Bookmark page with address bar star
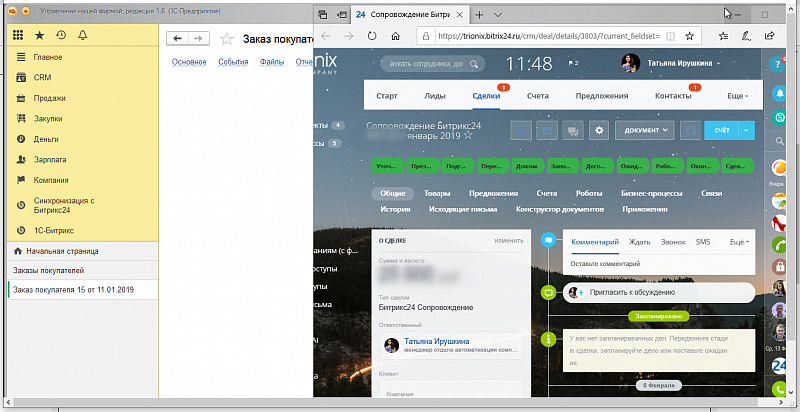800x412 pixels. click(689, 36)
